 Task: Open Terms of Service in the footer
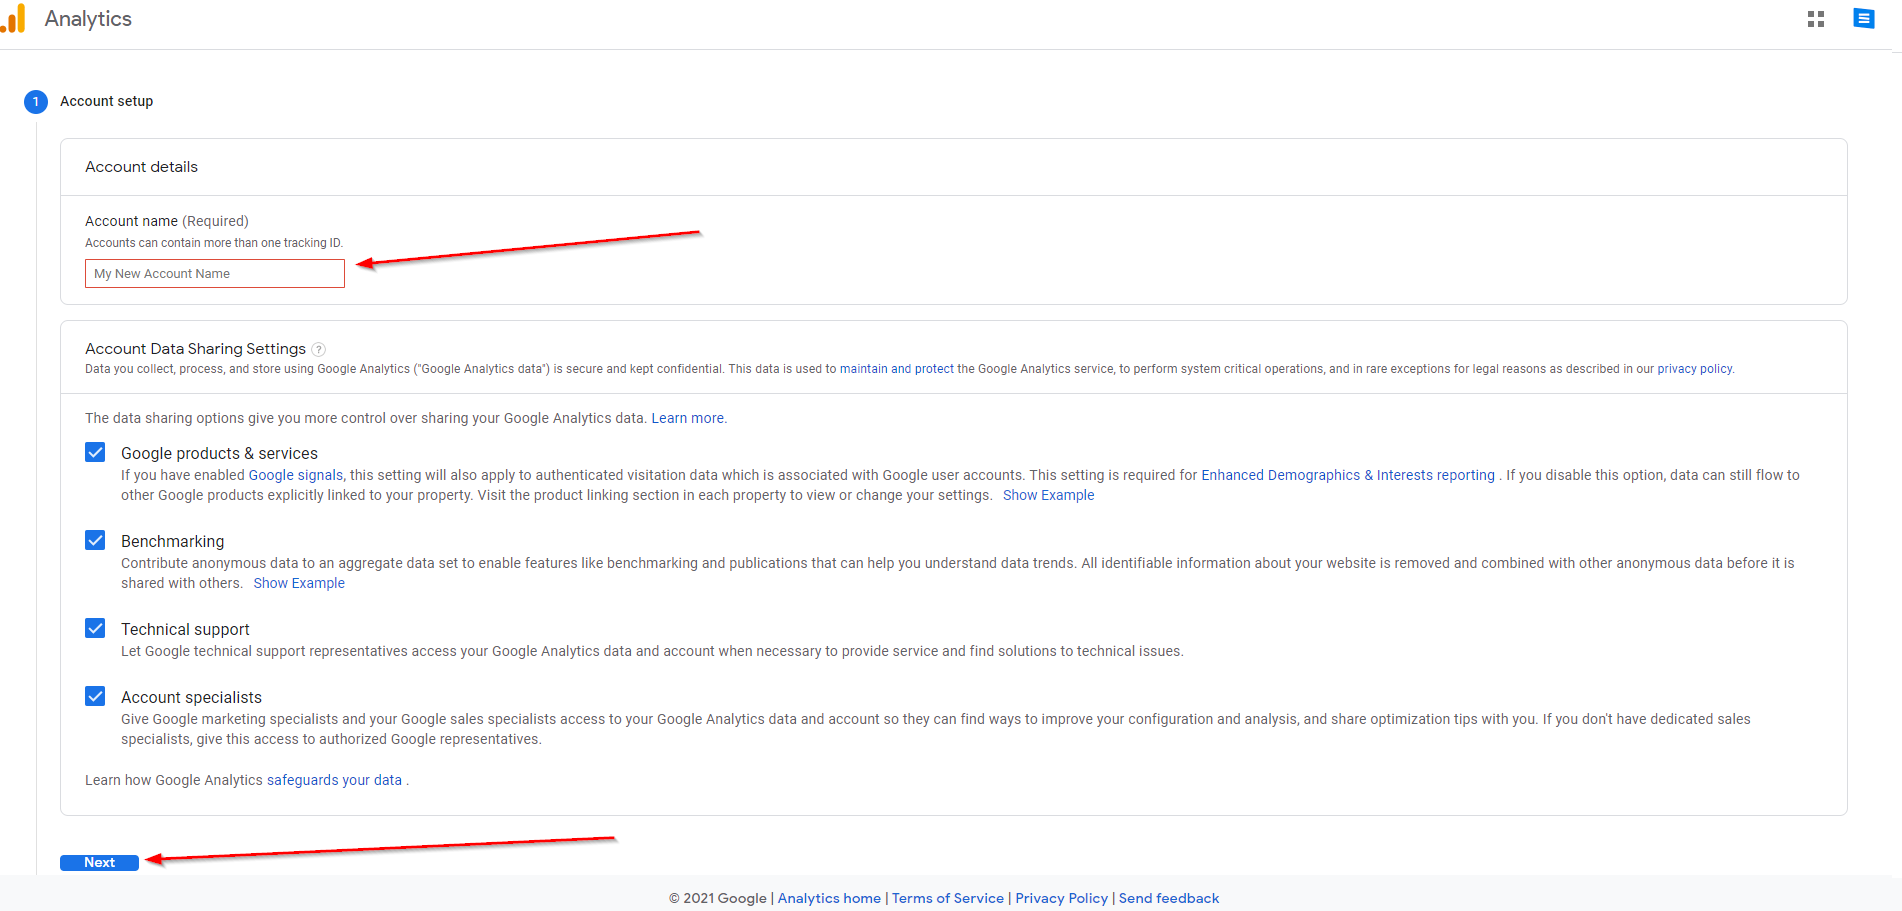(947, 898)
